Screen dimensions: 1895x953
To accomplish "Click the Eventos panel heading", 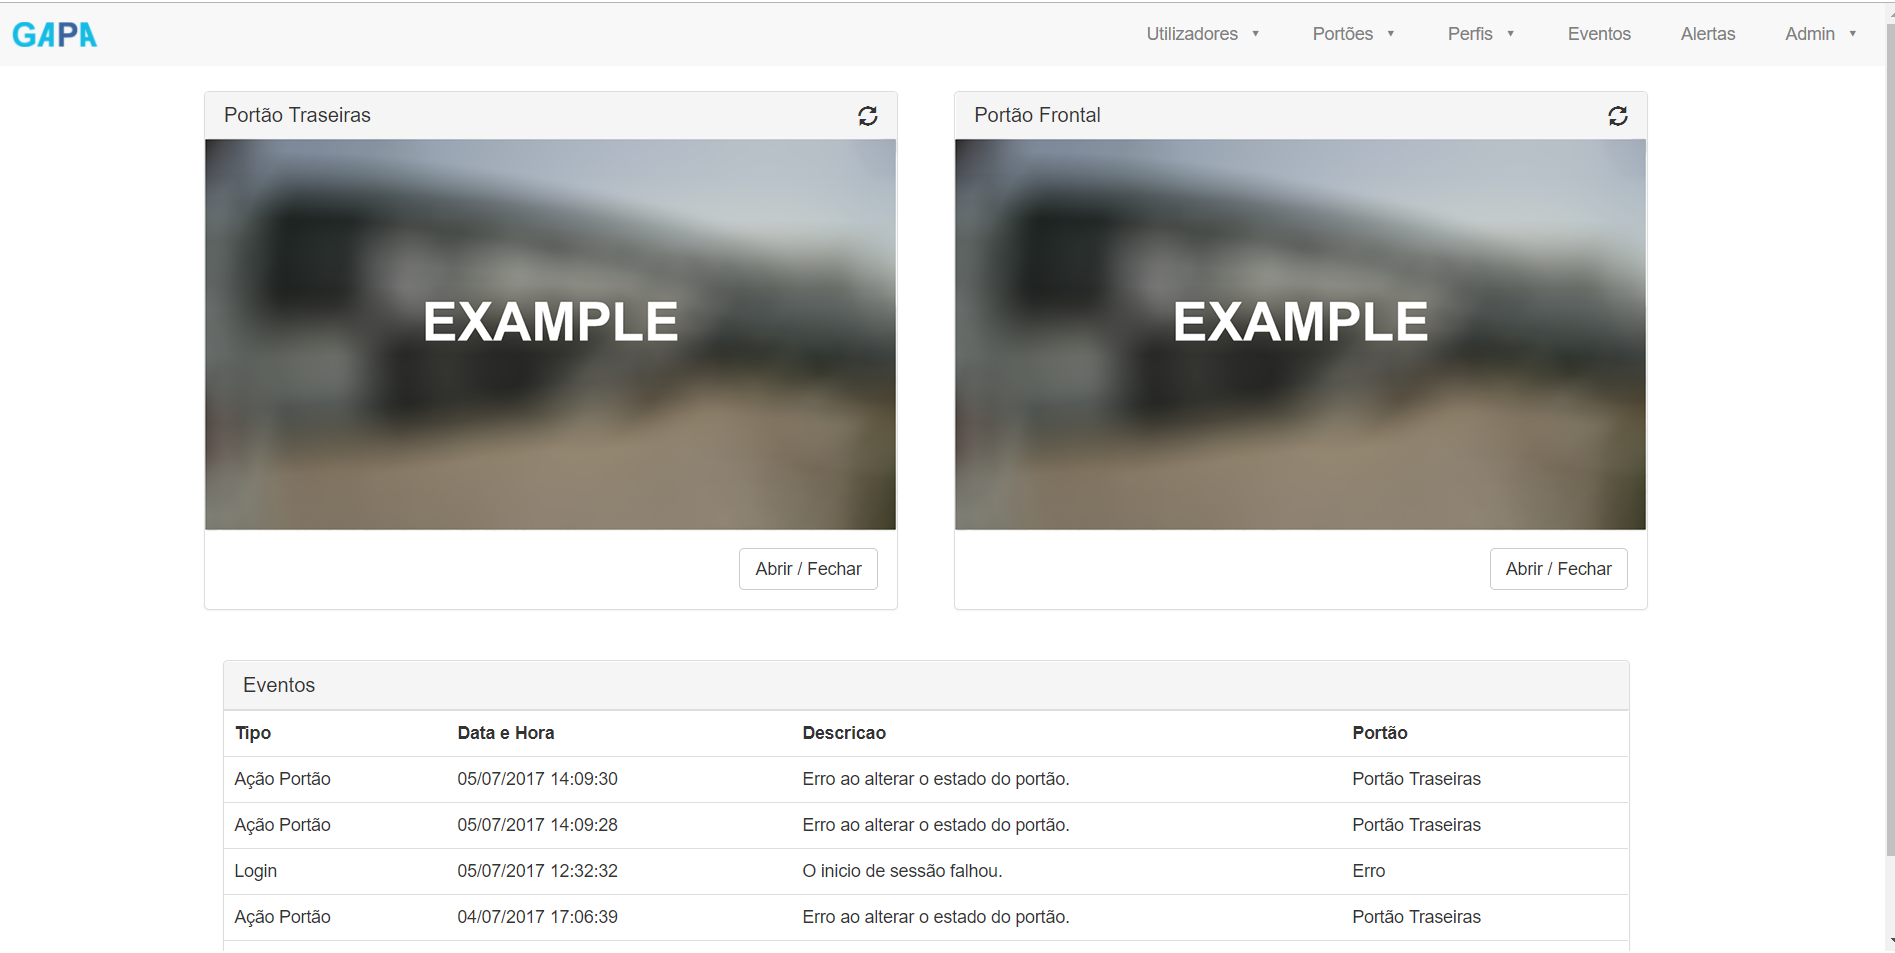I will (x=279, y=685).
